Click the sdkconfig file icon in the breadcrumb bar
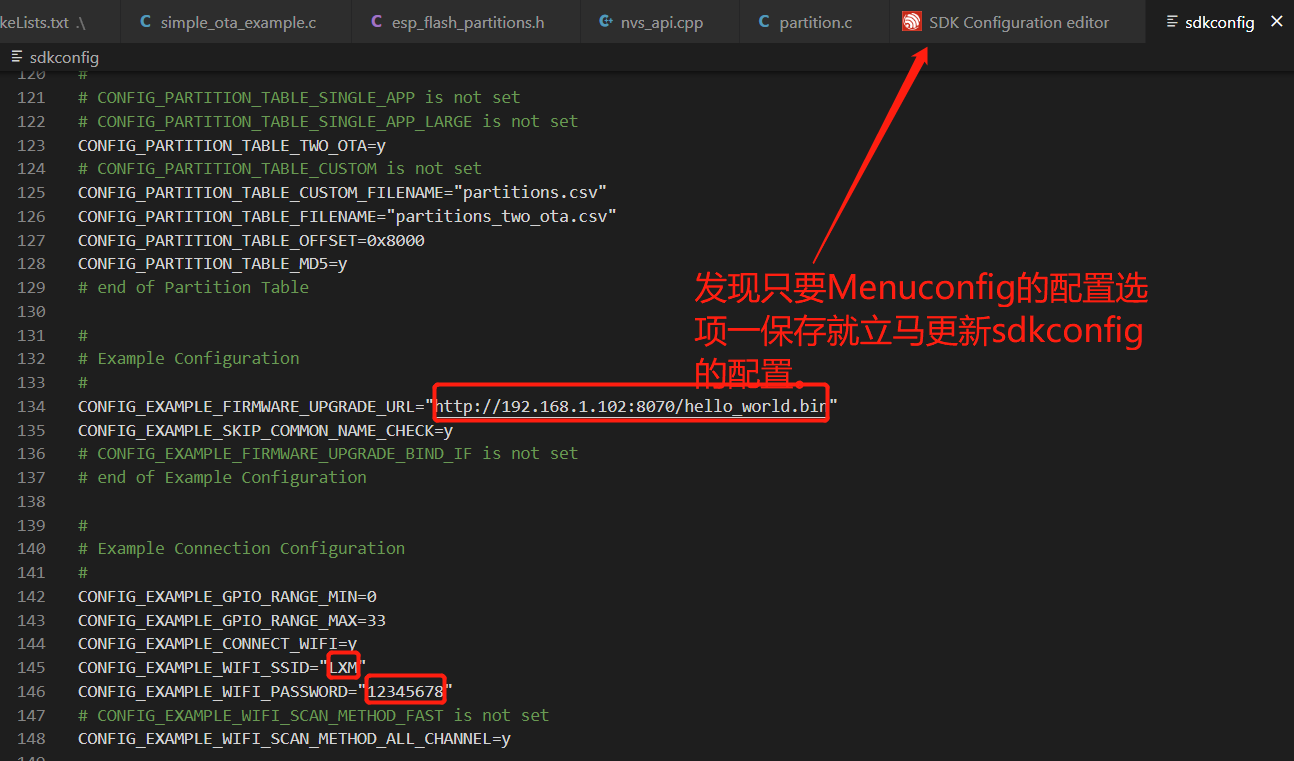Viewport: 1294px width, 761px height. coord(14,57)
